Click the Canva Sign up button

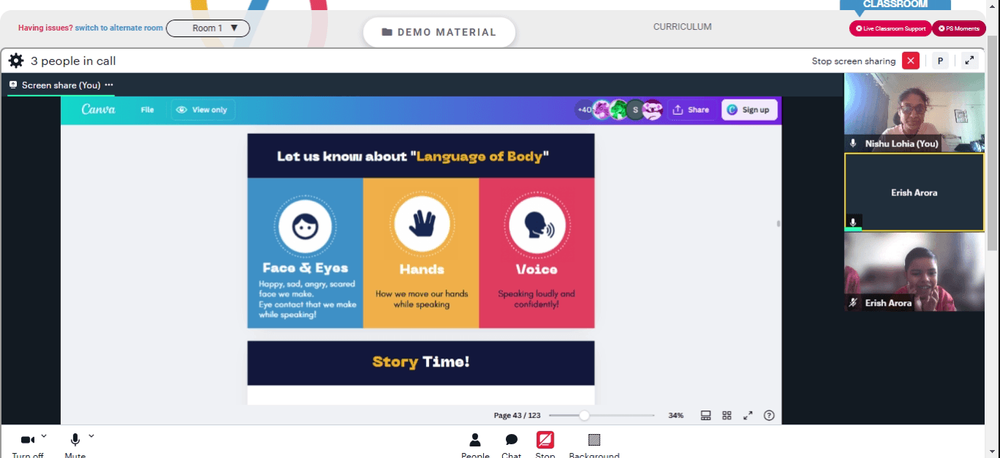[x=749, y=110]
